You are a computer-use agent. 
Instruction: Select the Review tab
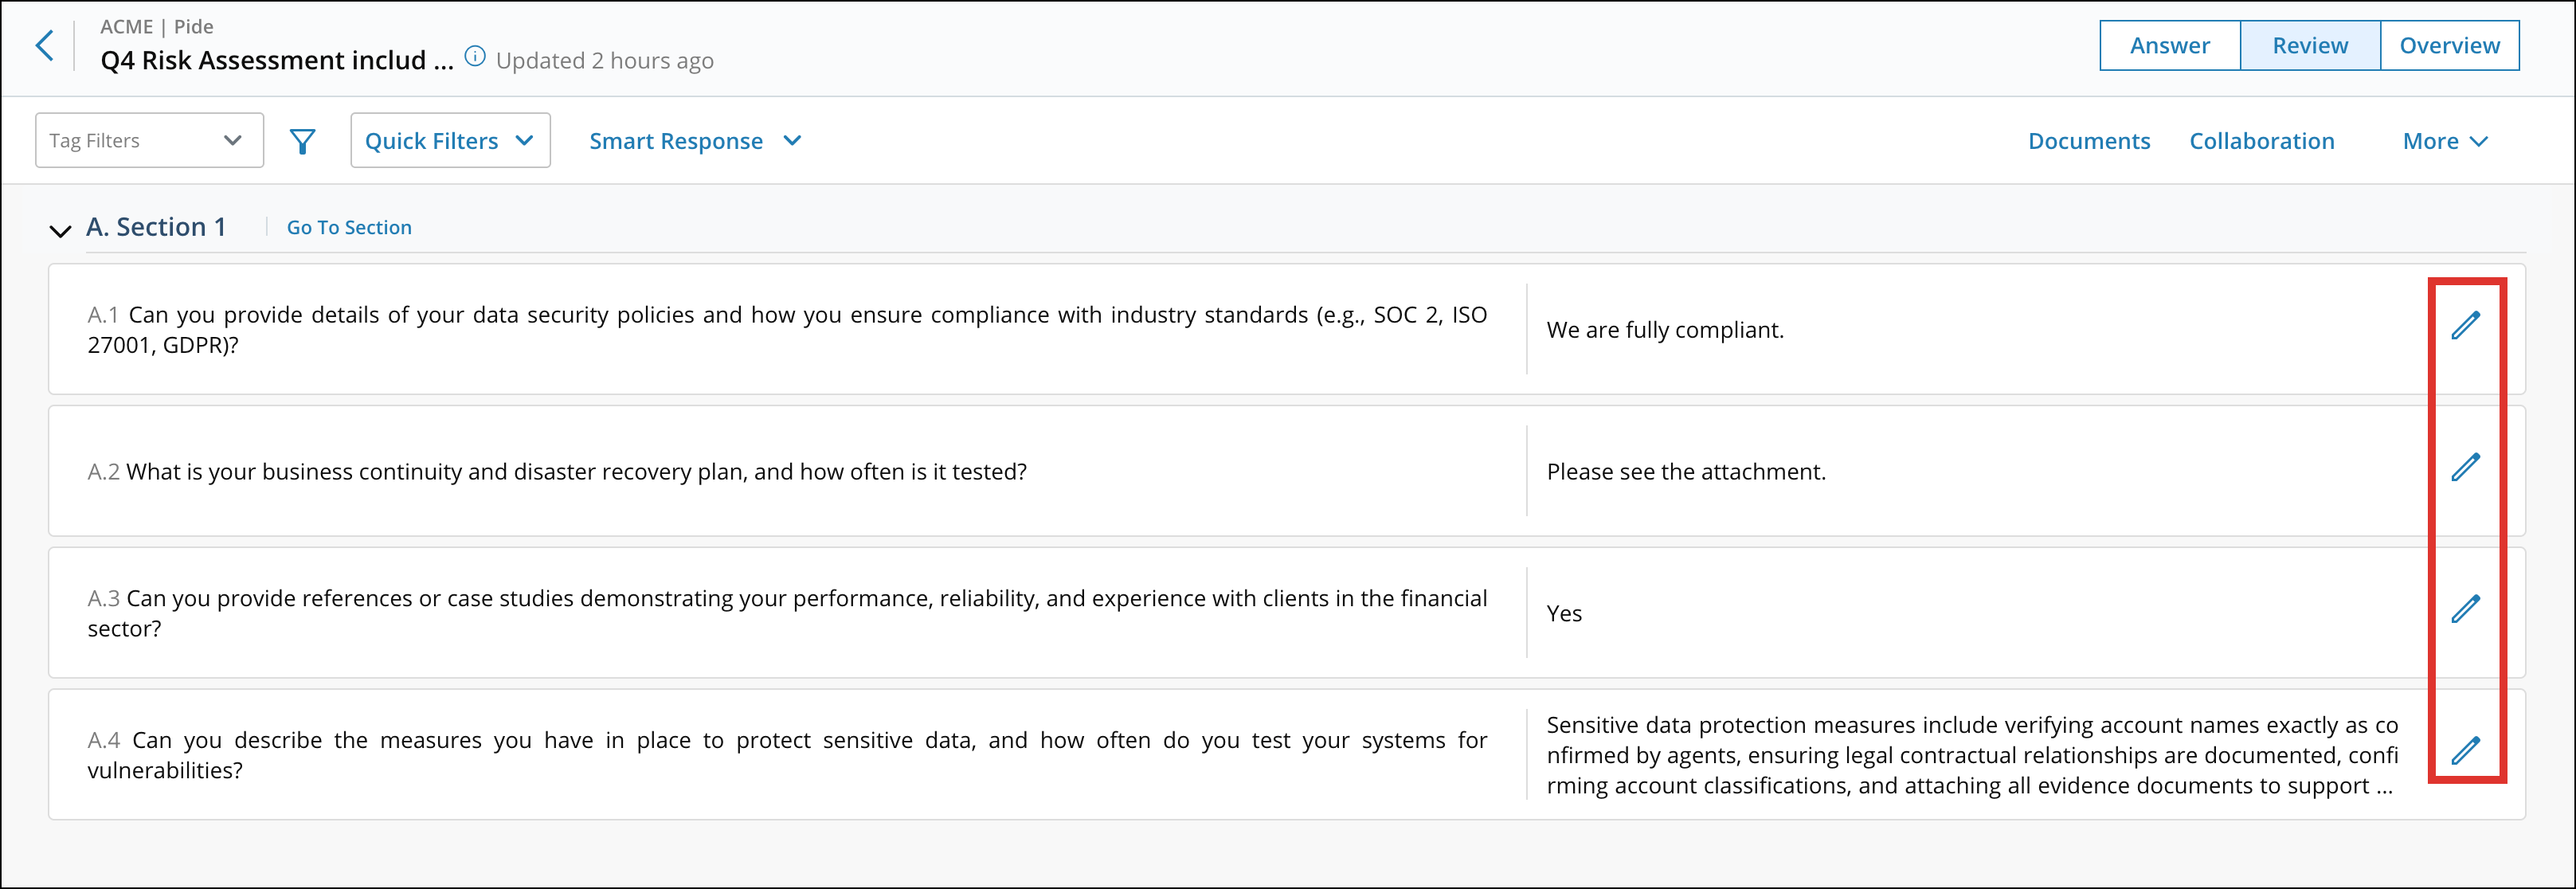[2309, 45]
